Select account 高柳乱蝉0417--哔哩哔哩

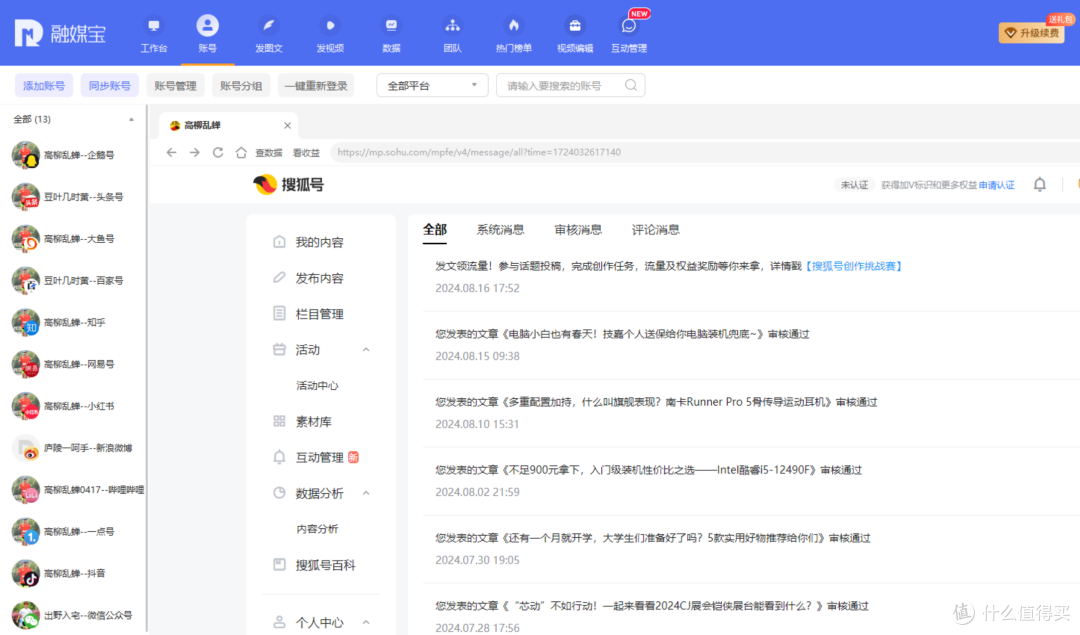tap(77, 490)
